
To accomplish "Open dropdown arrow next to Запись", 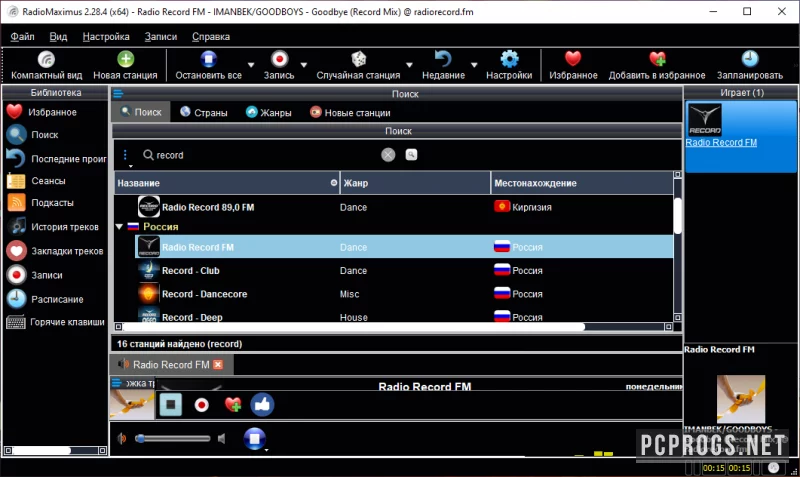I will tap(304, 65).
